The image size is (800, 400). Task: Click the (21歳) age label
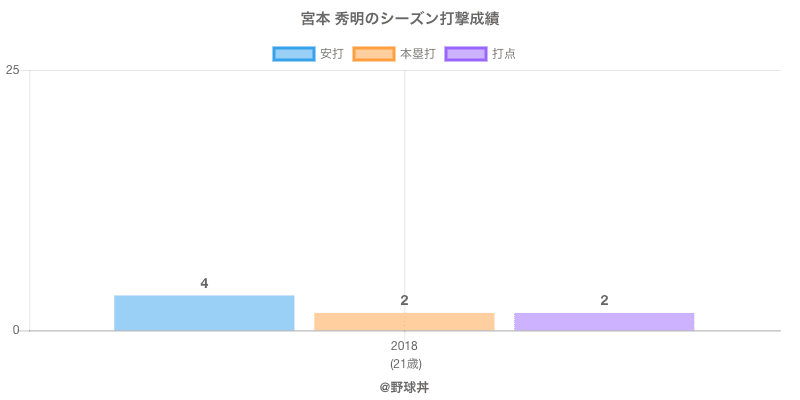[405, 363]
